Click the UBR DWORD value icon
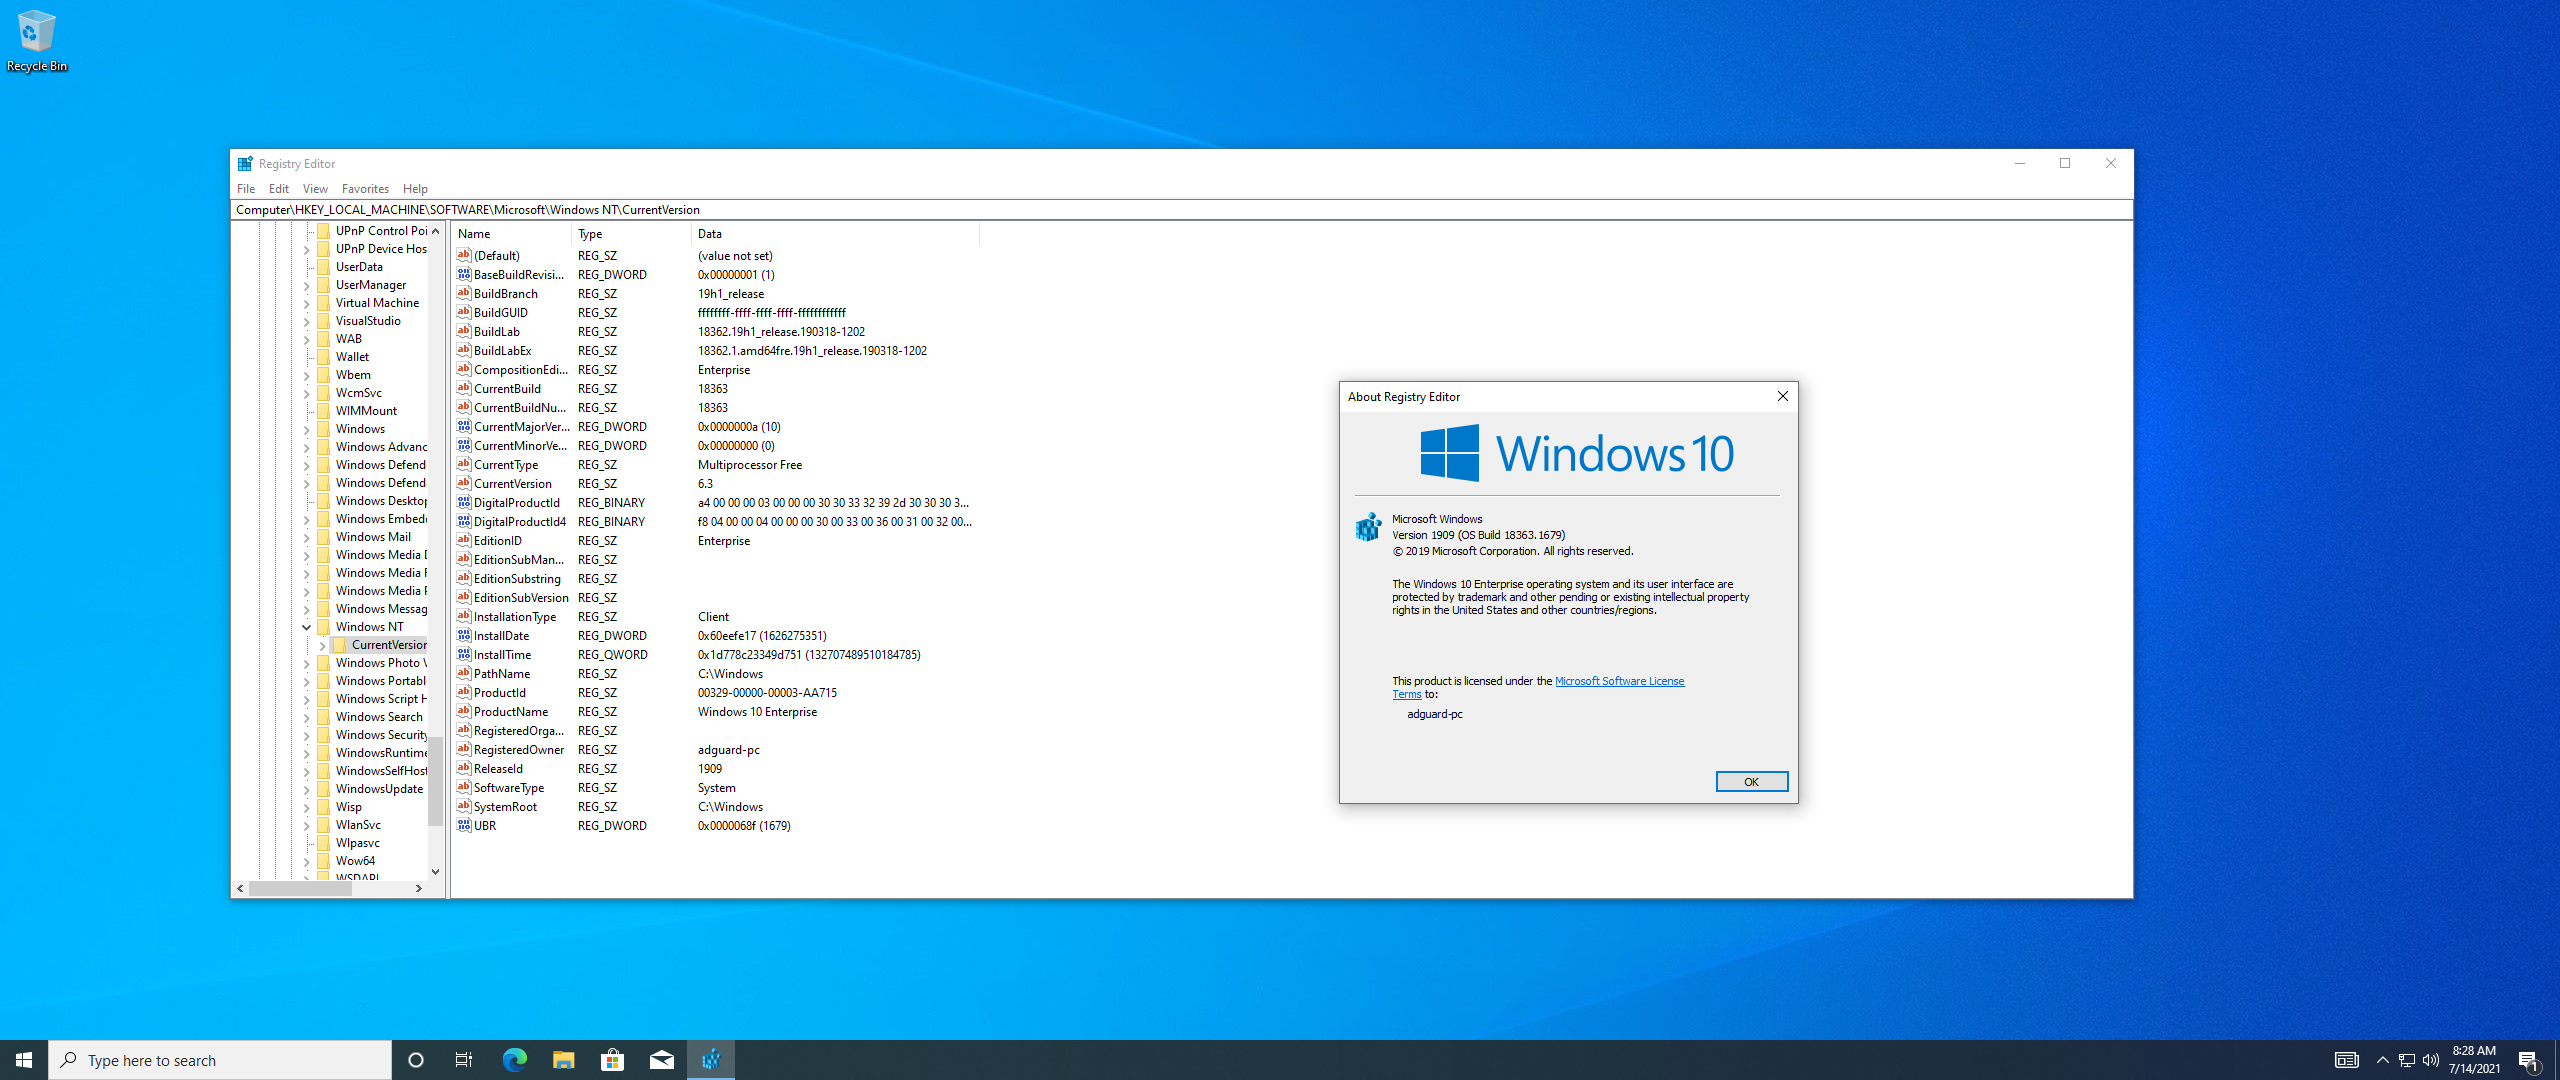2560x1080 pixels. click(464, 825)
